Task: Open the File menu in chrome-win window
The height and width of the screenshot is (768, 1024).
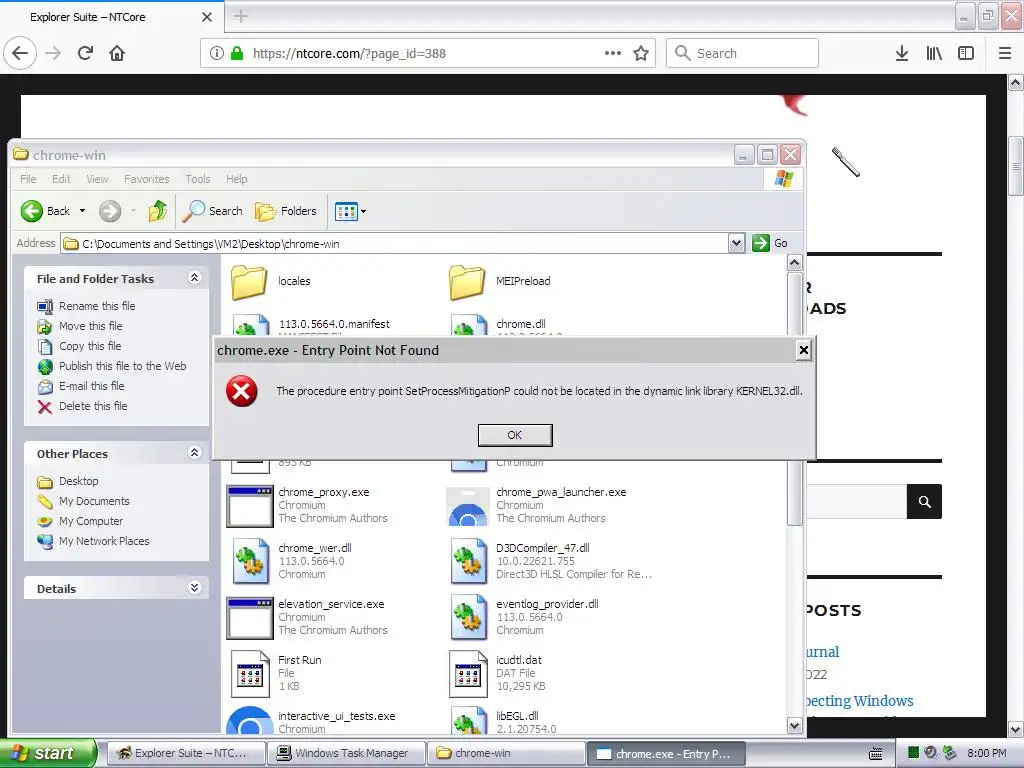Action: click(28, 179)
